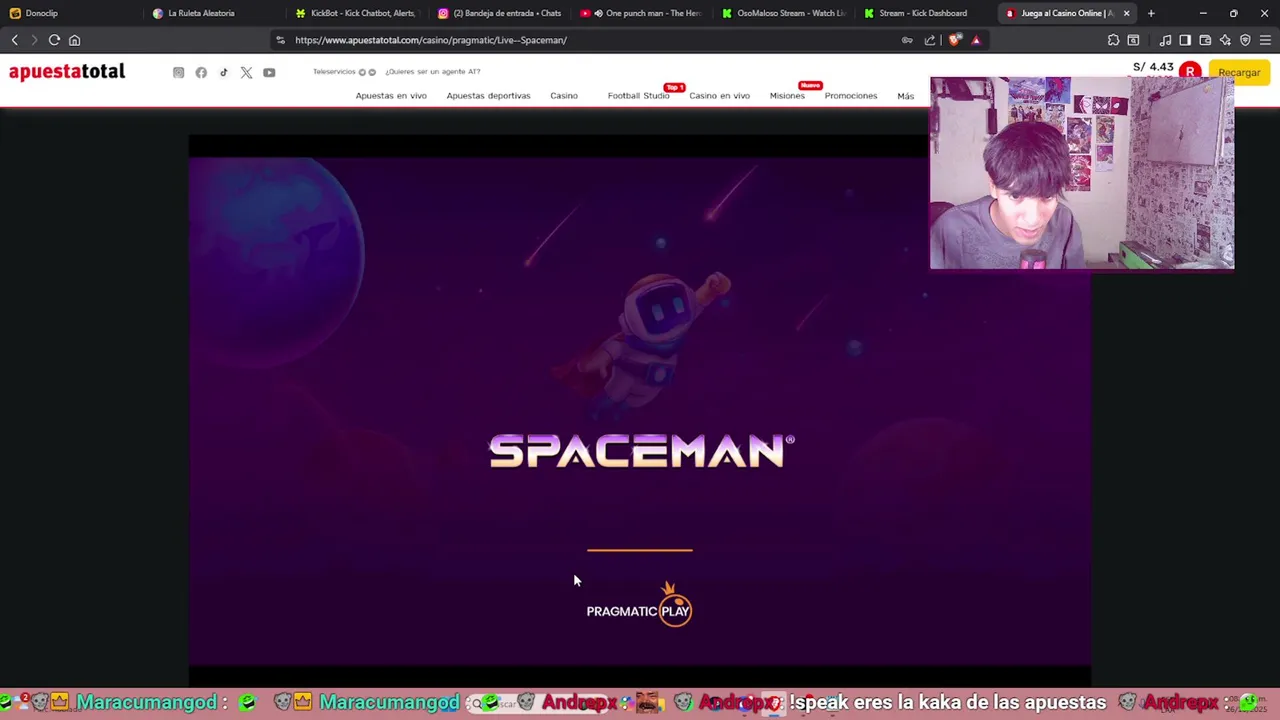
Task: Close the Juega al Casino Online tab
Action: [x=1126, y=13]
